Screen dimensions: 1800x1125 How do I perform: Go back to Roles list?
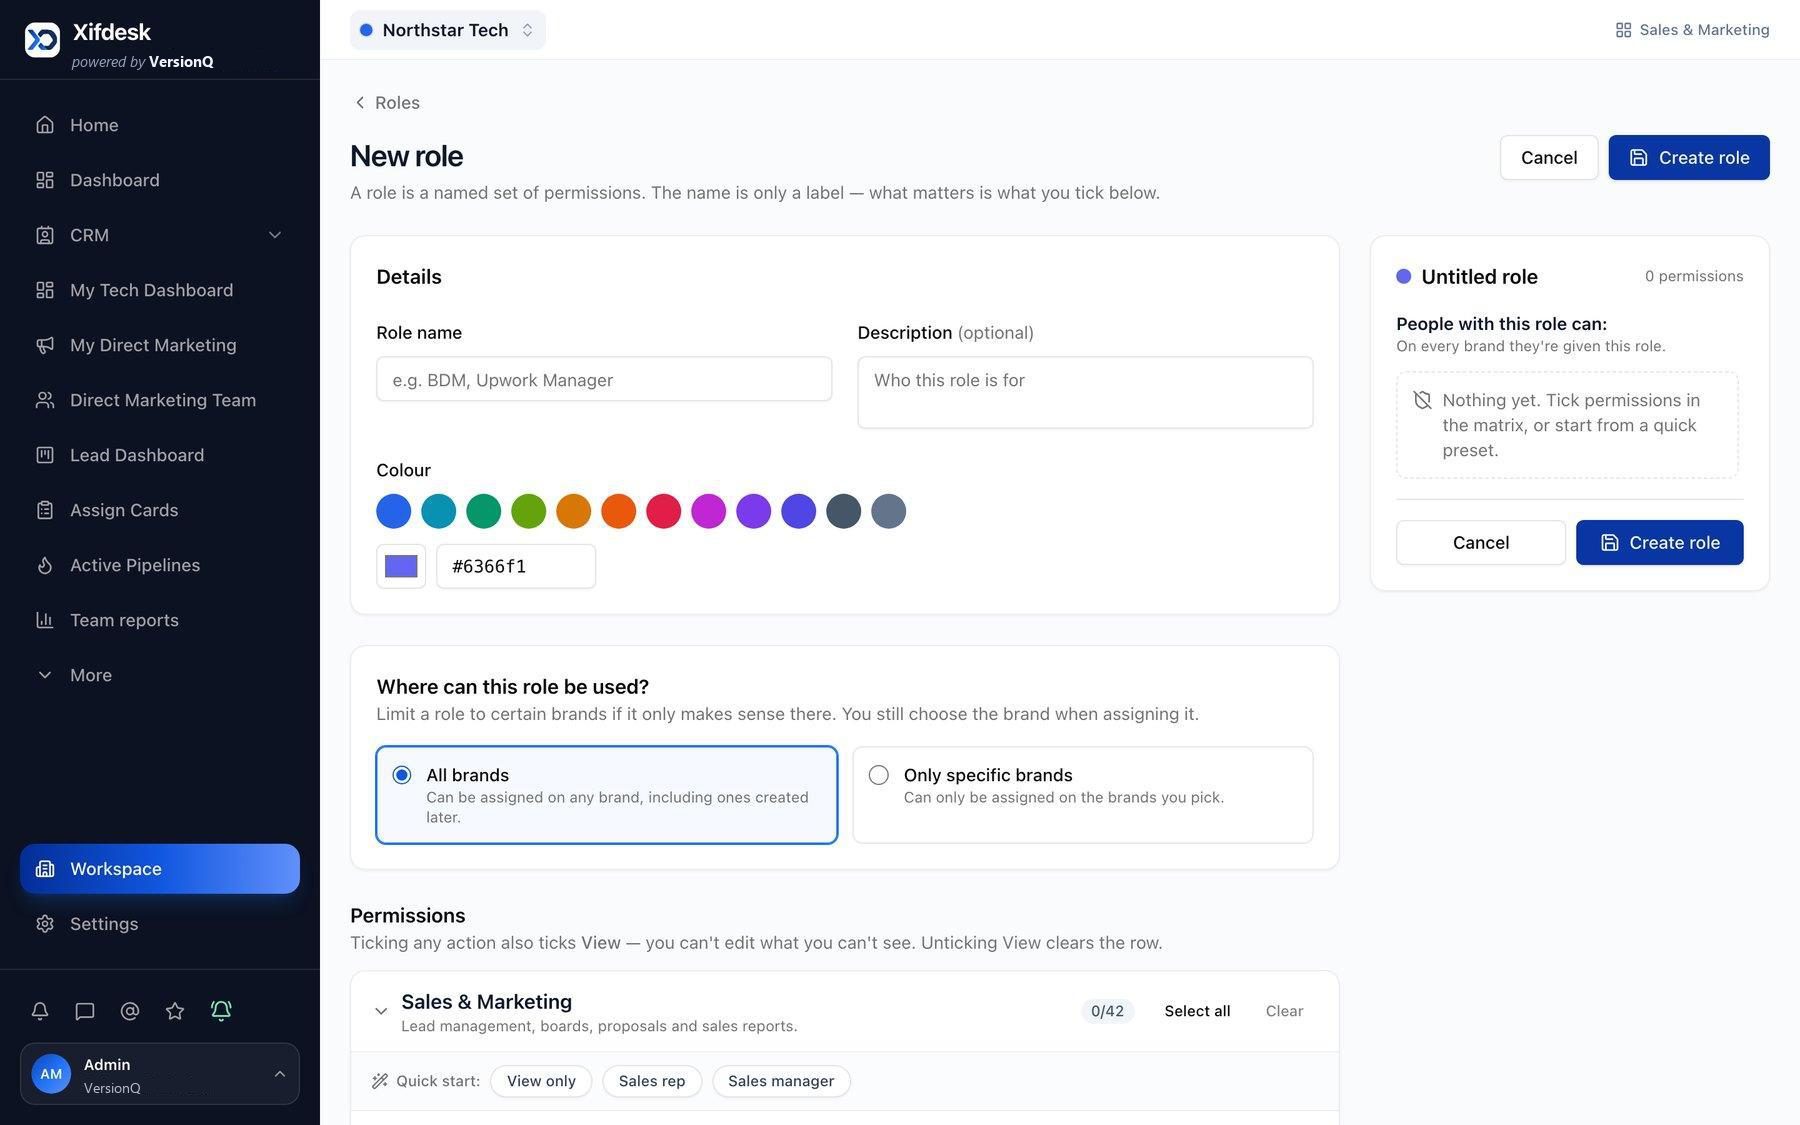tap(387, 103)
